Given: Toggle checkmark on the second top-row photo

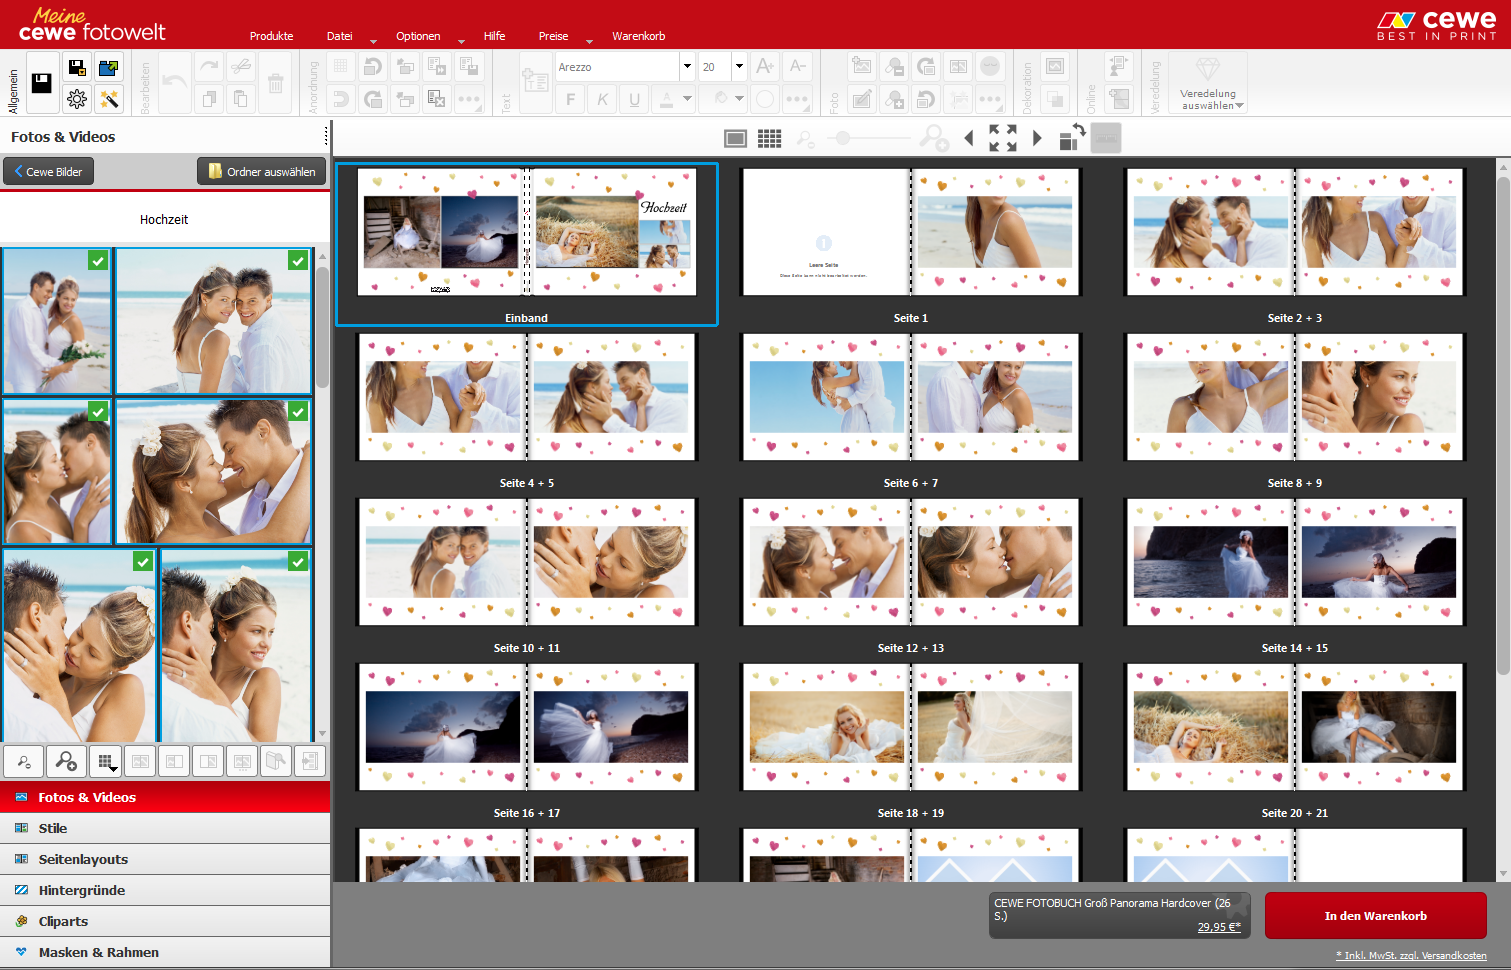Looking at the screenshot, I should tap(298, 261).
